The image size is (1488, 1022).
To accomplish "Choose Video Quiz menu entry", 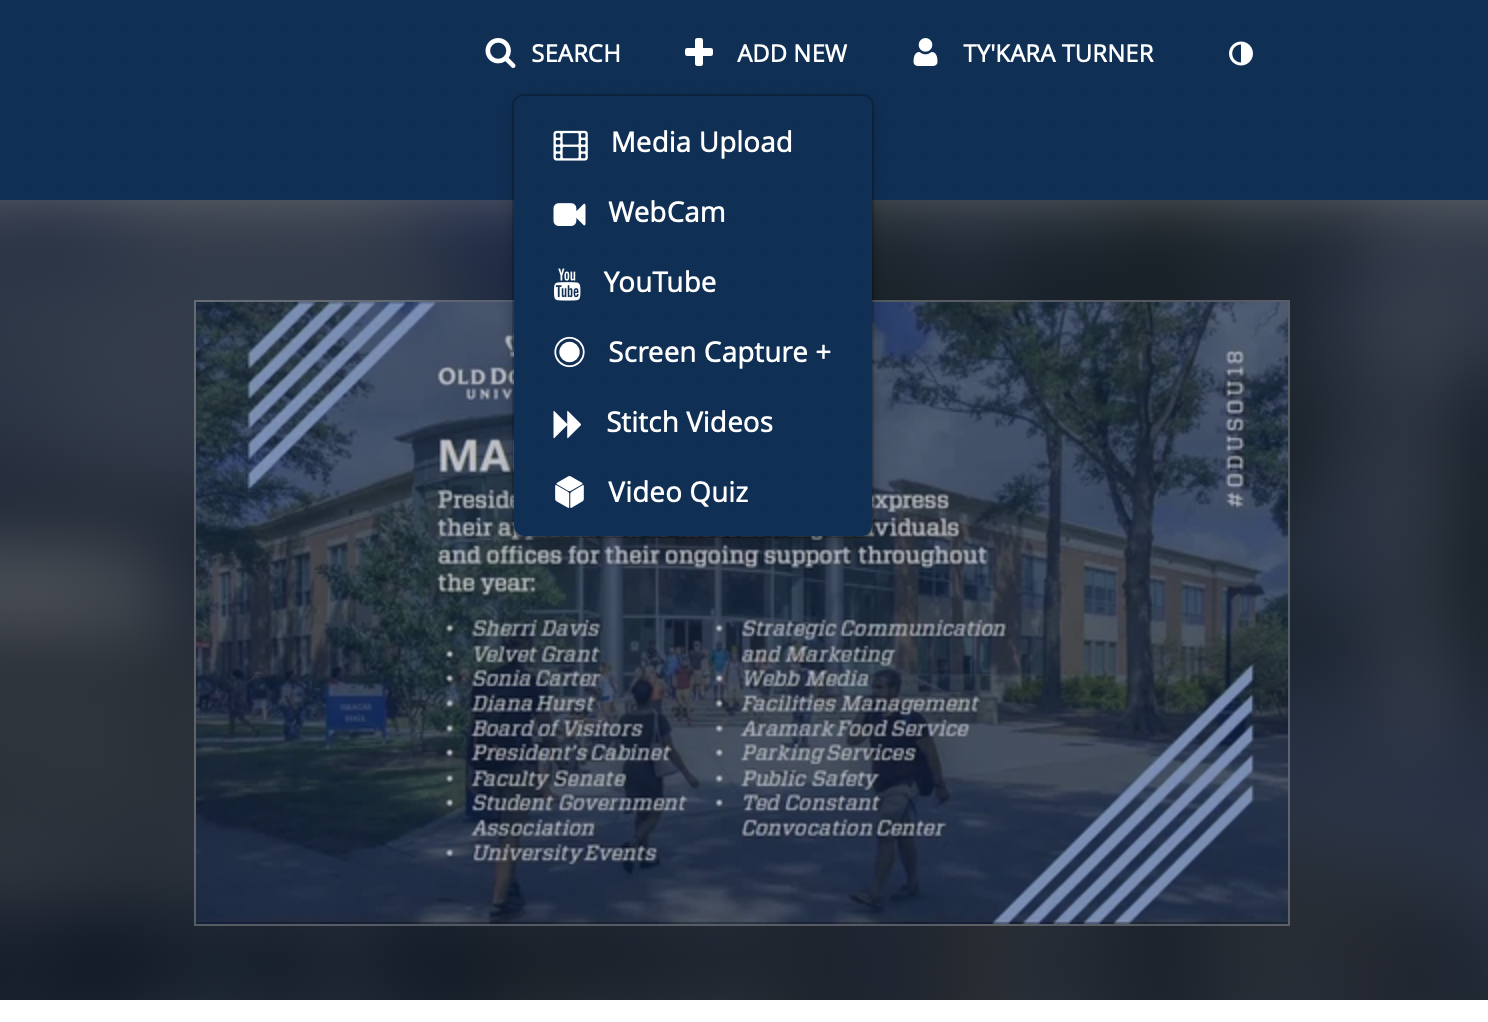I will pyautogui.click(x=678, y=492).
